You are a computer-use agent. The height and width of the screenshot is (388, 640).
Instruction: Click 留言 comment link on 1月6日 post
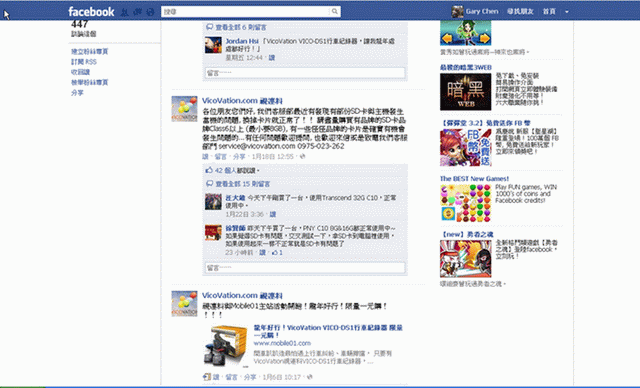231,377
